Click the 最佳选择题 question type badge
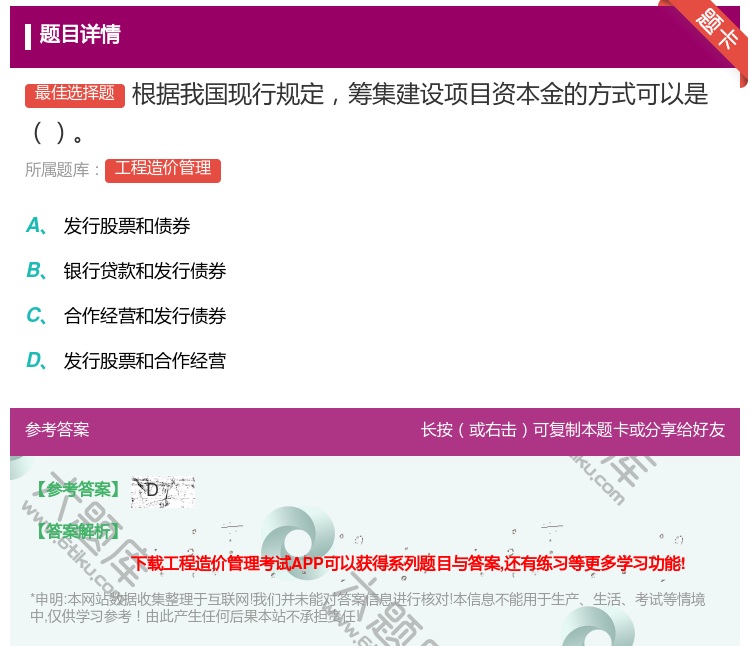The width and height of the screenshot is (750, 646). pyautogui.click(x=75, y=95)
